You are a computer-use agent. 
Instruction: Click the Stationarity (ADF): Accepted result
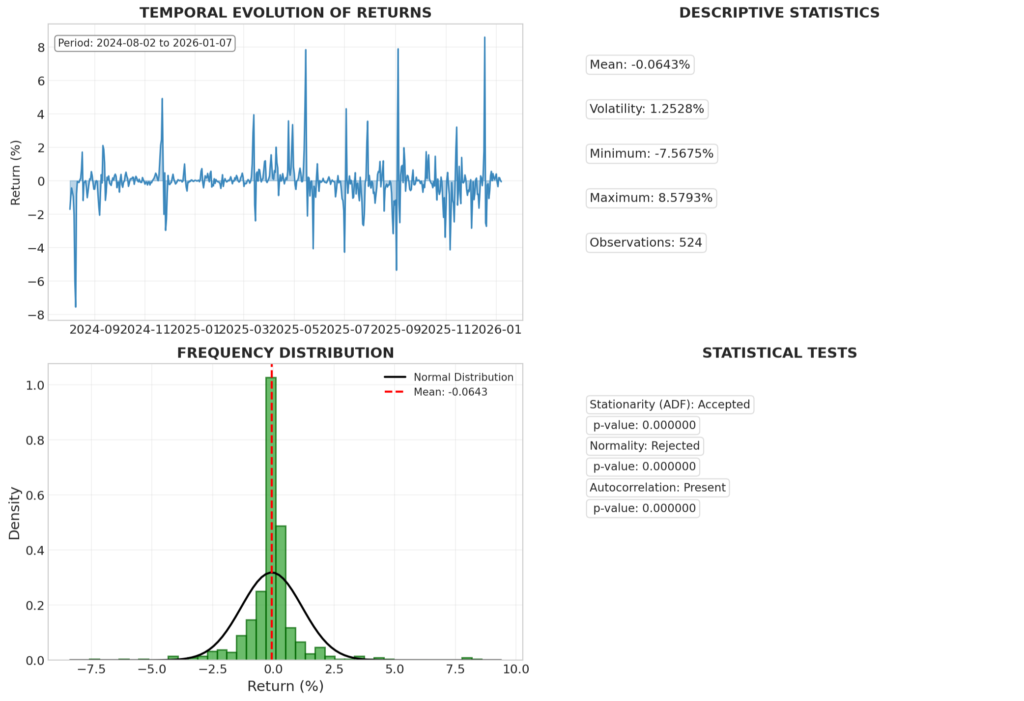(669, 405)
